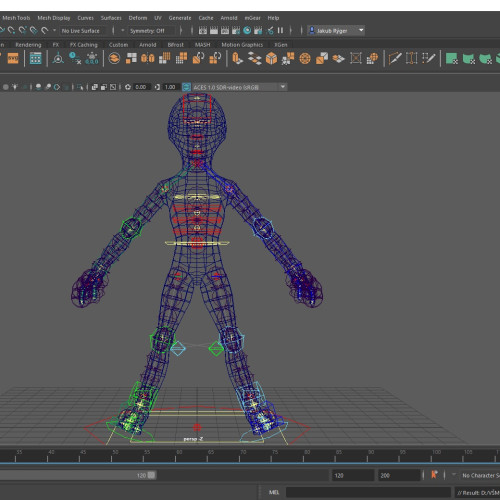Switch to the Rendering shelf tab
Viewport: 500px width, 500px height.
[x=28, y=45]
